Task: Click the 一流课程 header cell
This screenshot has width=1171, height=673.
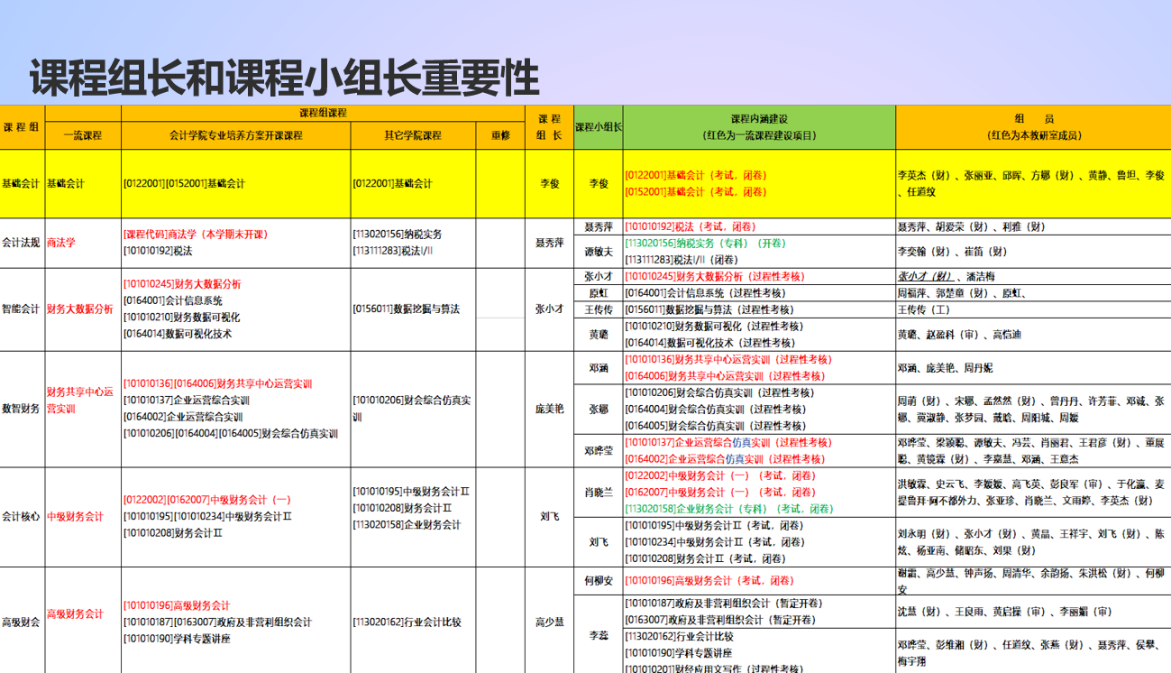Action: tap(82, 135)
